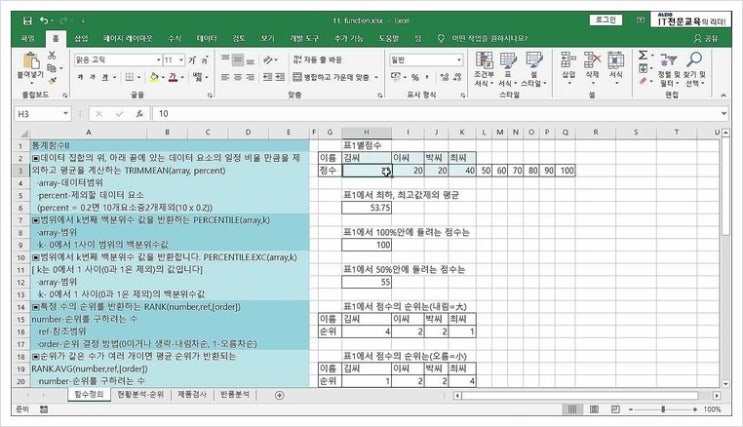
Task: Click the Undo arrow icon
Action: point(44,20)
